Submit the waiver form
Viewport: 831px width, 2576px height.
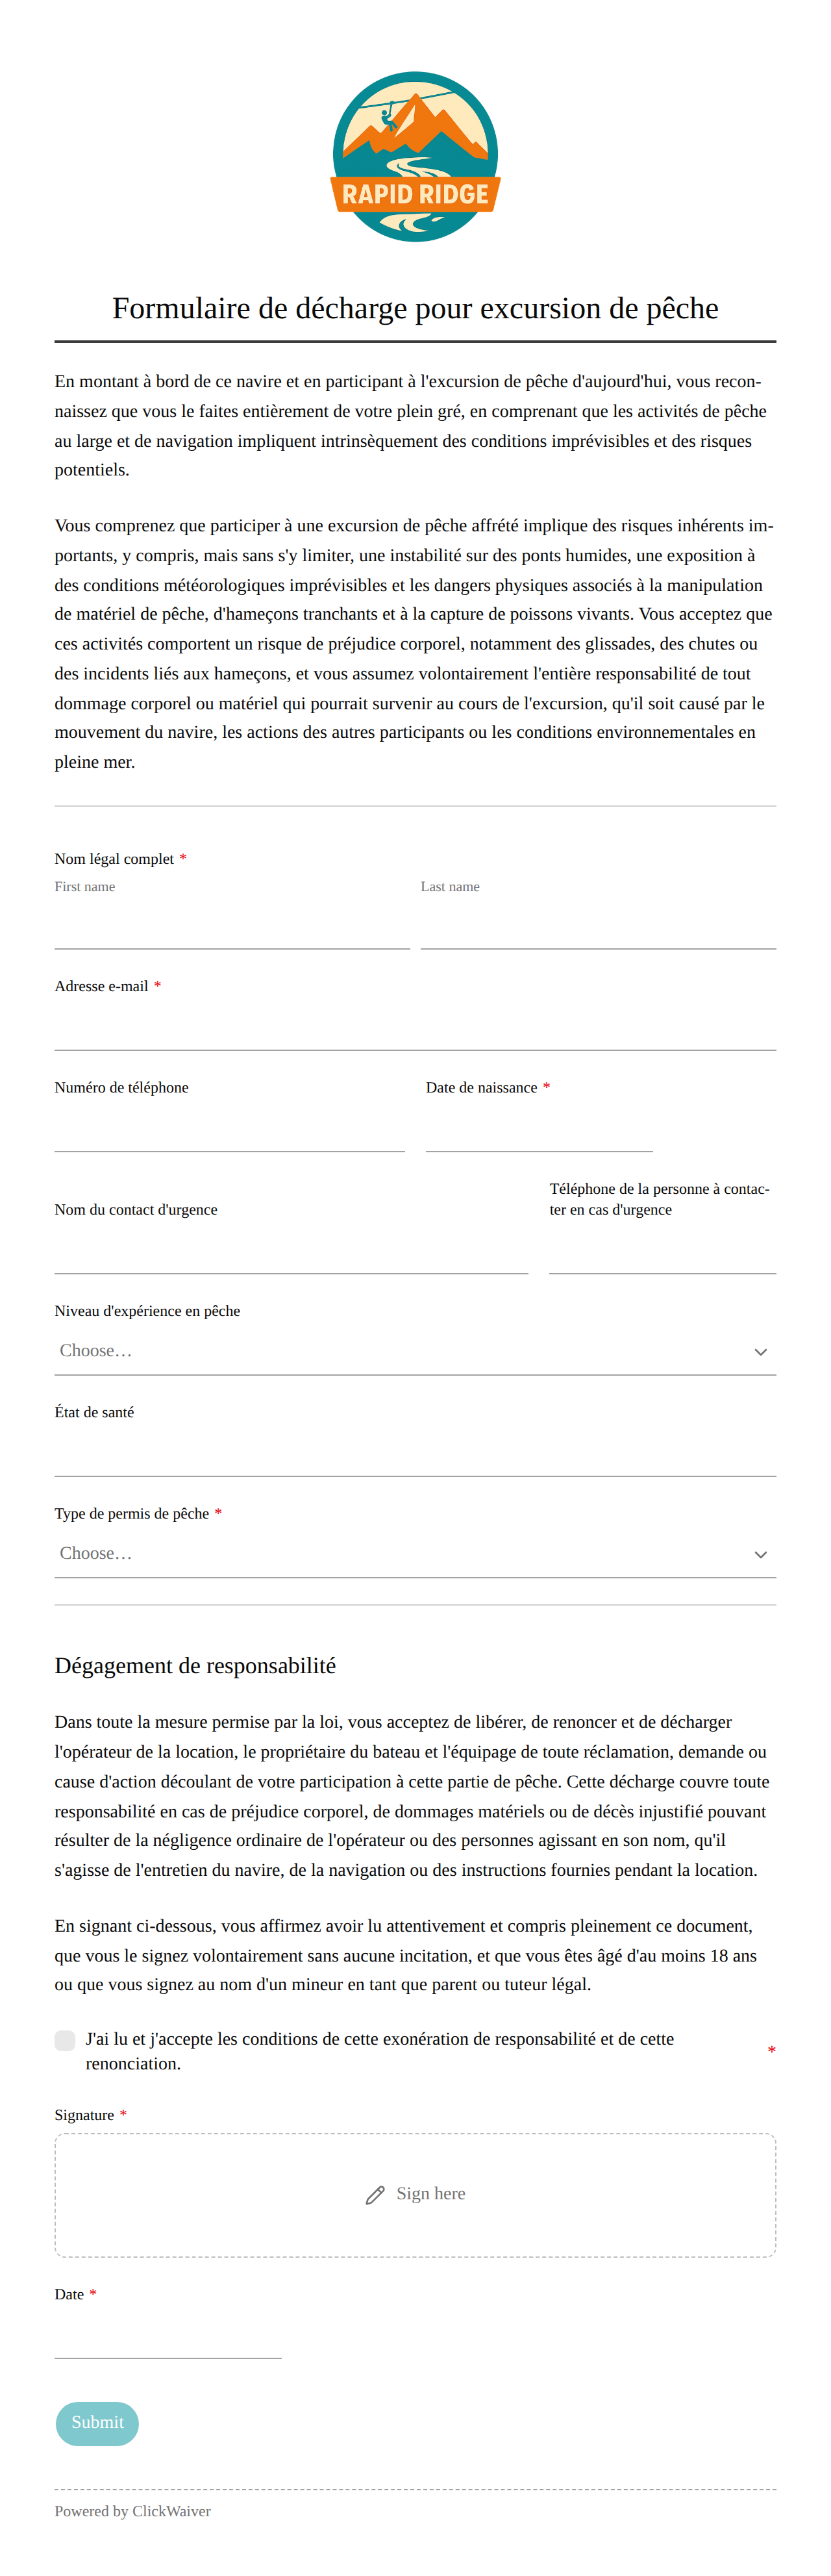coord(97,2422)
